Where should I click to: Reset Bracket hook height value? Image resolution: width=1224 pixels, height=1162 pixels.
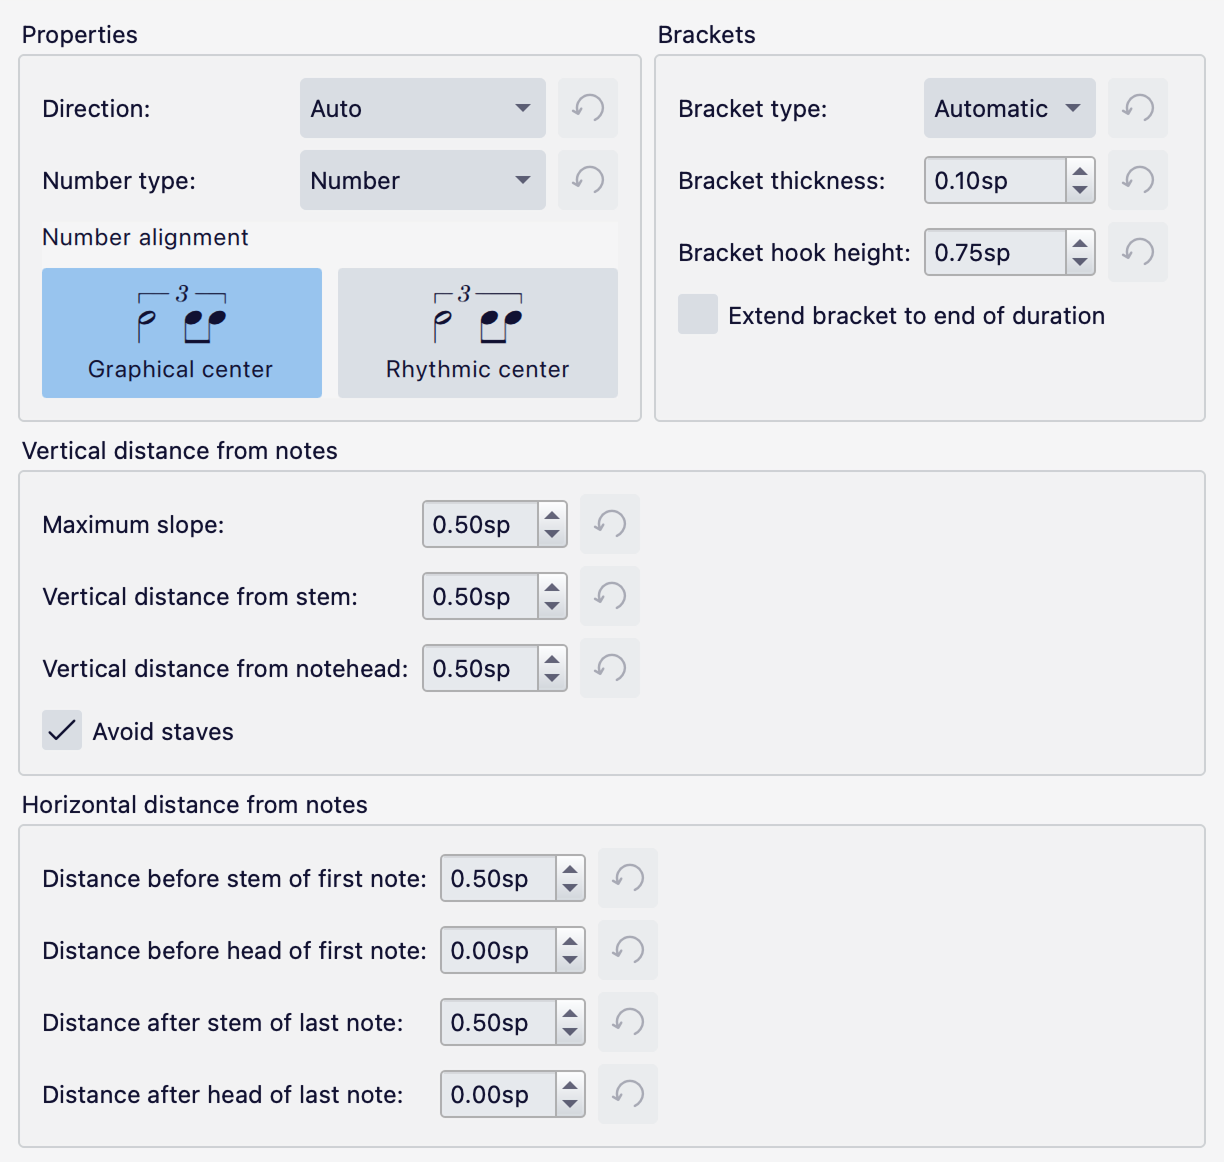click(x=1138, y=252)
